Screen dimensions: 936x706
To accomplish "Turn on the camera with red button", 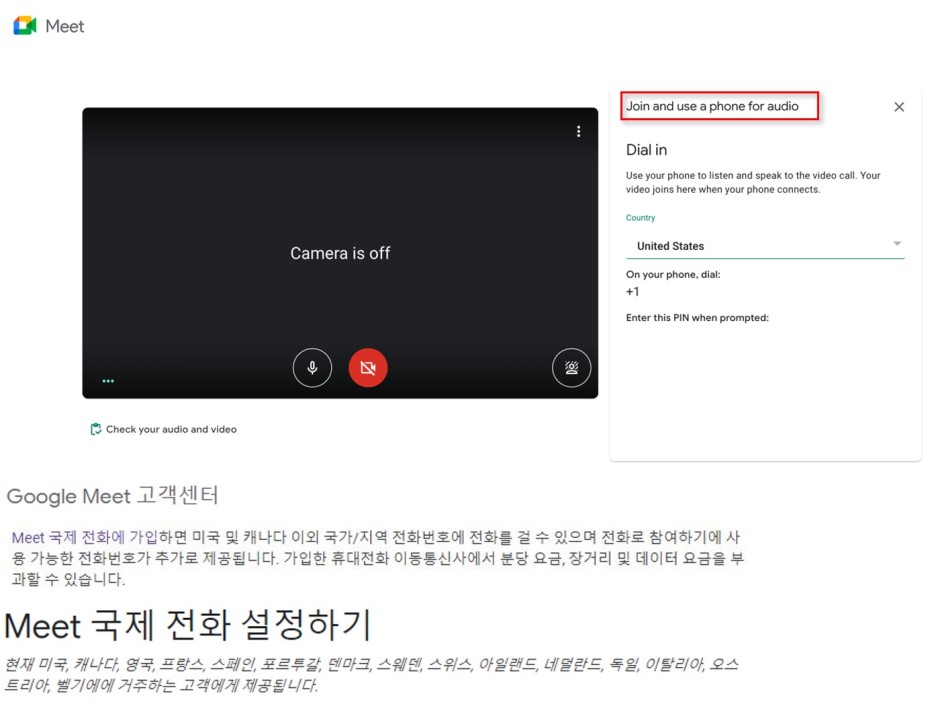I will coord(368,368).
